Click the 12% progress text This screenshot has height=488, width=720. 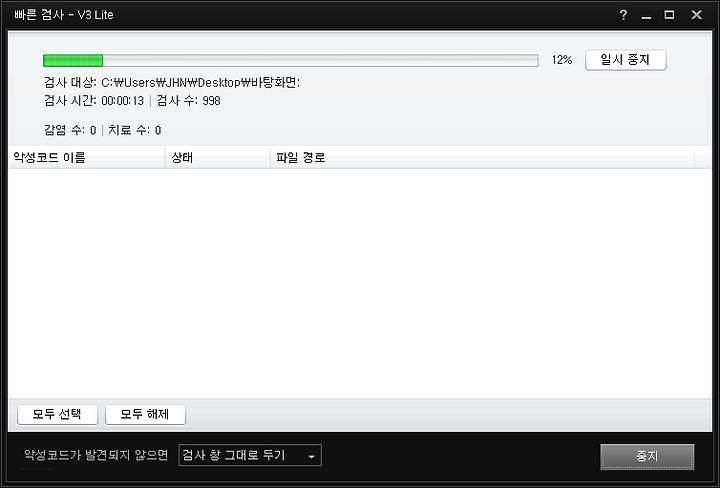coord(562,60)
